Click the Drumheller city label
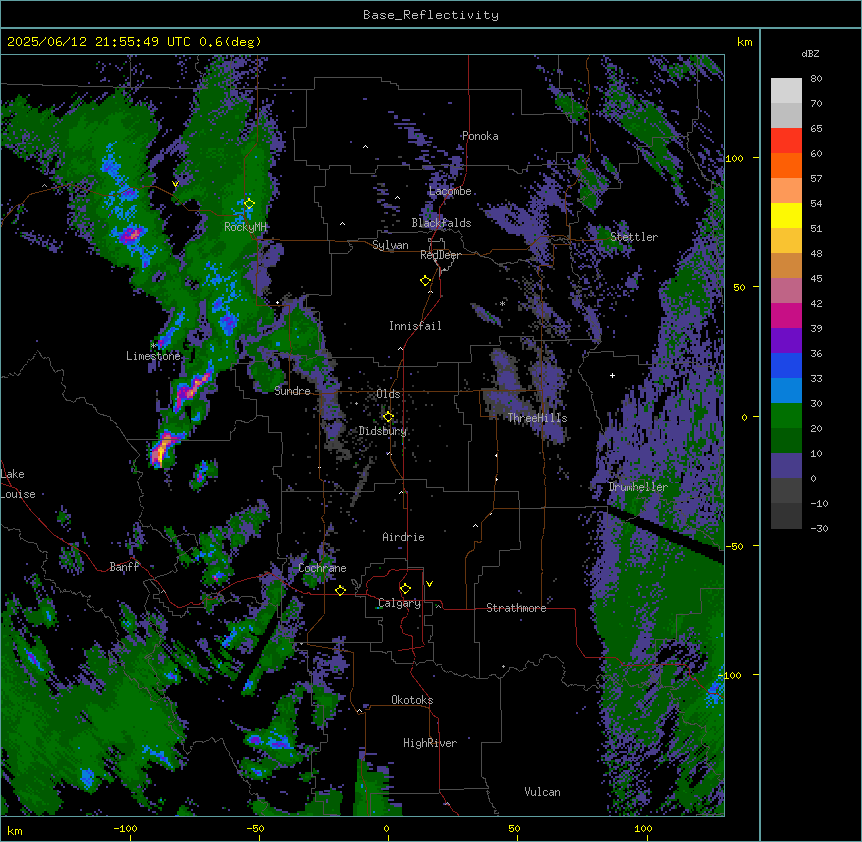 click(638, 487)
